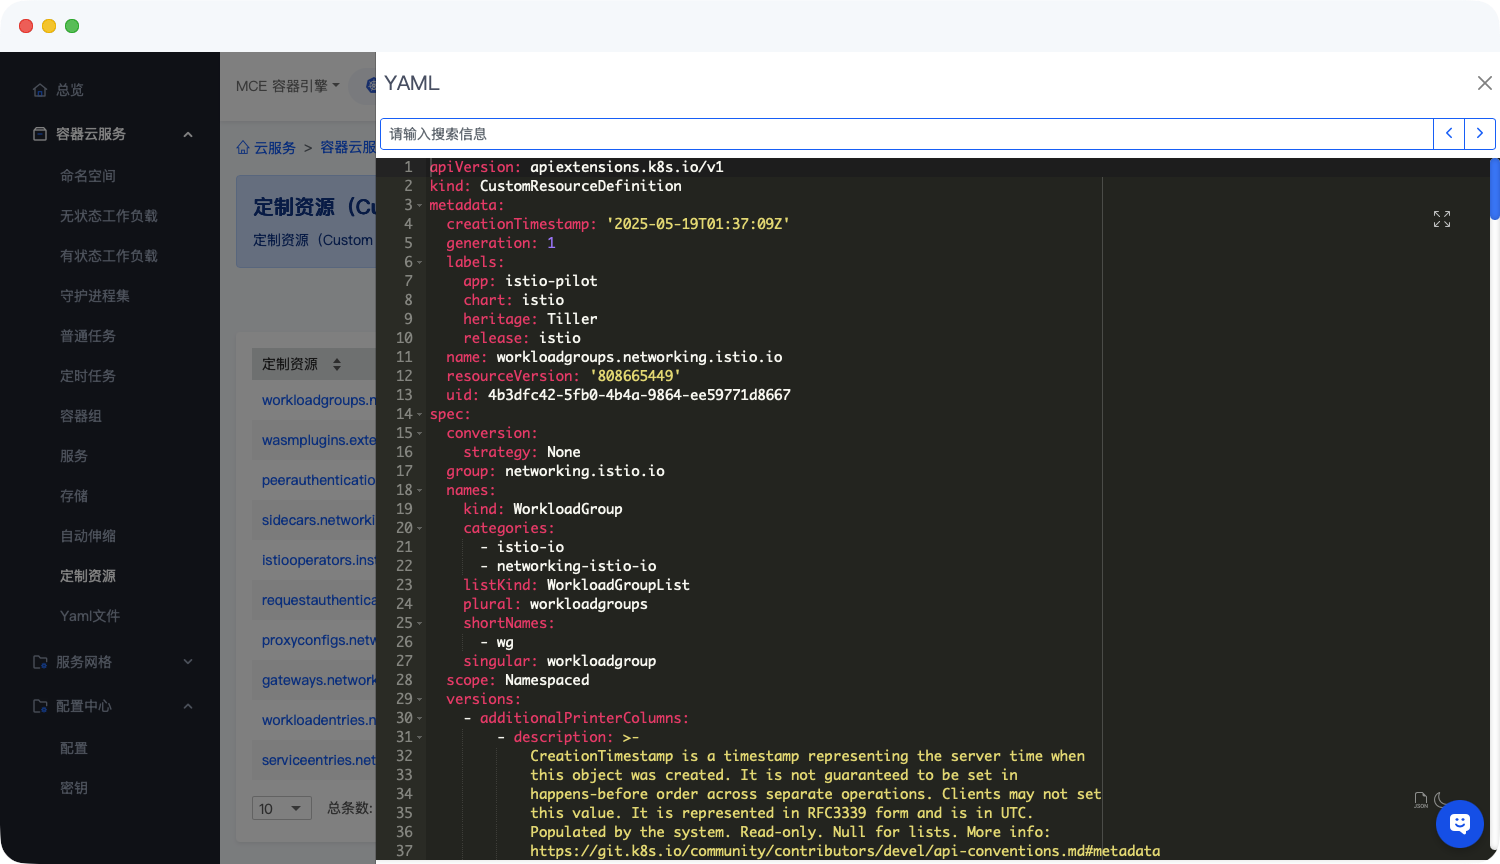Open the blue chat assistant button

tap(1459, 824)
